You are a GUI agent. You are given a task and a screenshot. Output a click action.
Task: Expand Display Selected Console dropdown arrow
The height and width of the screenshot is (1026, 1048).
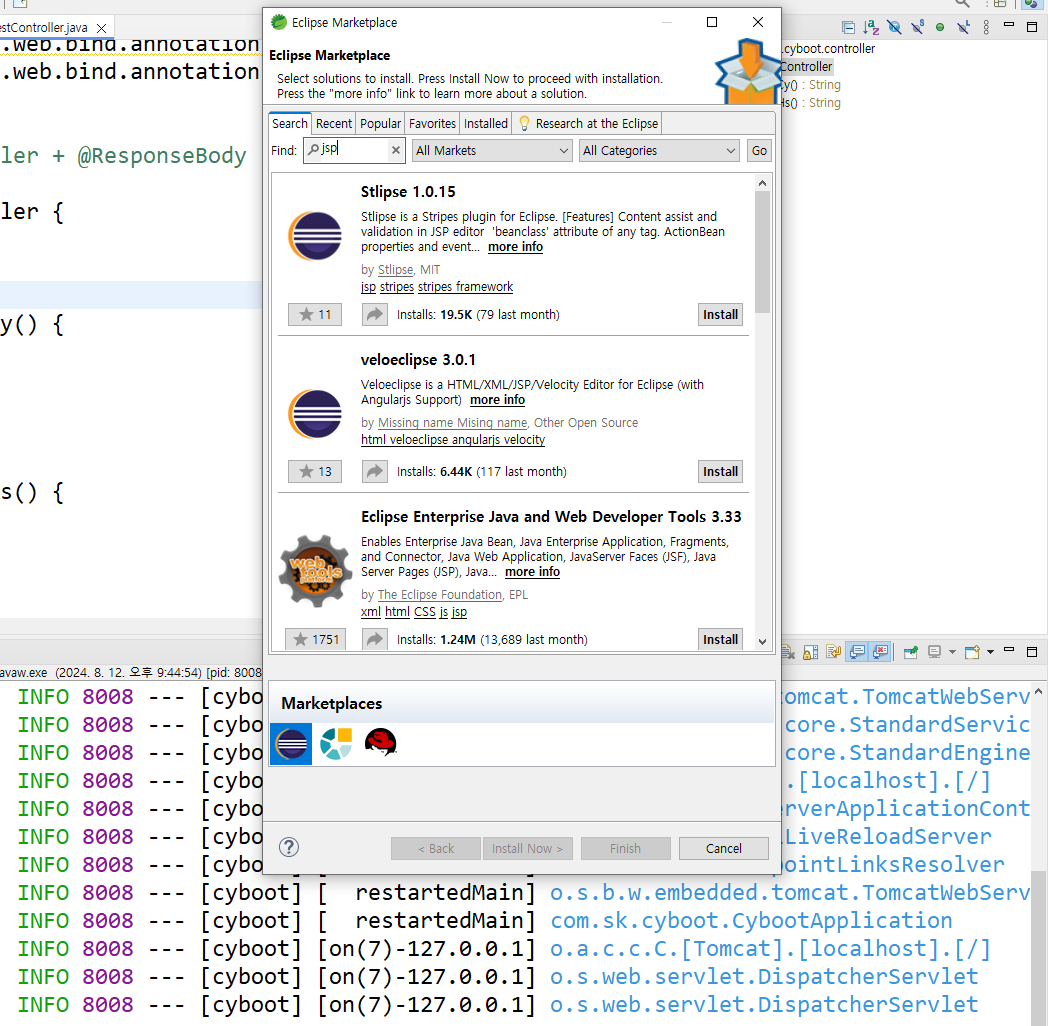[952, 652]
